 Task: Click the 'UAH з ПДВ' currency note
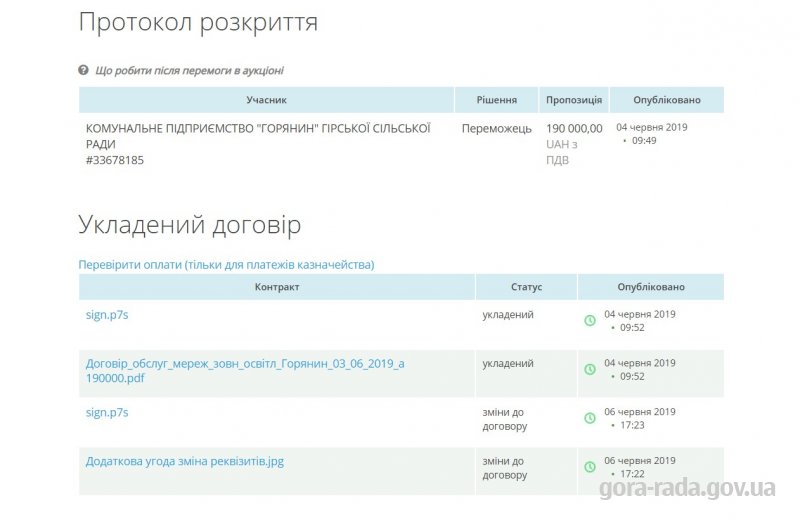pos(562,152)
